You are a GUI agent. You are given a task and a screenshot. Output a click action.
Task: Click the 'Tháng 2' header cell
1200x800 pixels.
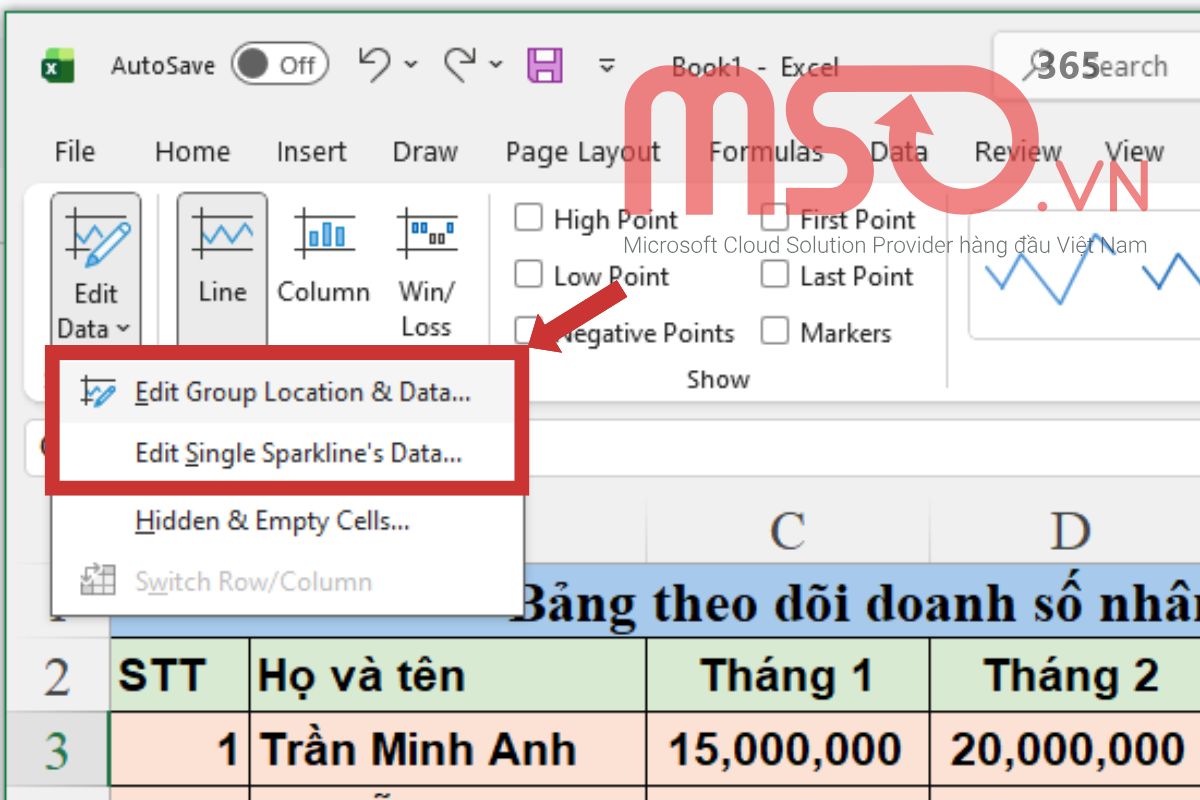pos(1066,676)
